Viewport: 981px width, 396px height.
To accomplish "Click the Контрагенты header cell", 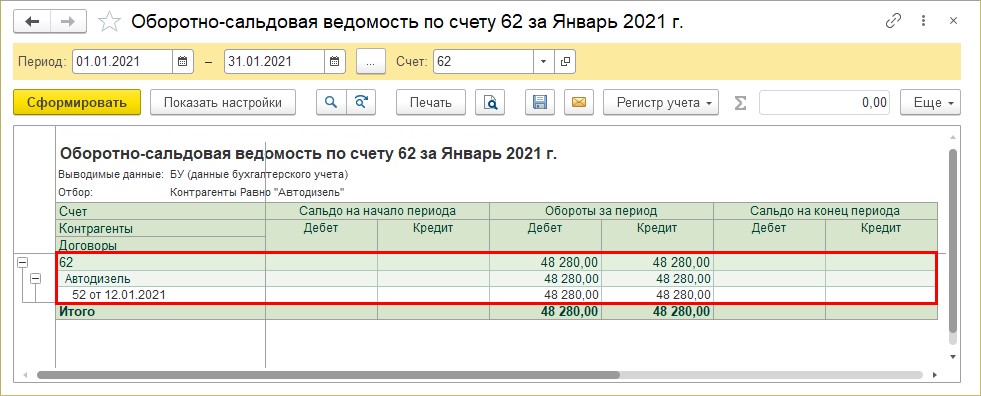I will pos(161,228).
